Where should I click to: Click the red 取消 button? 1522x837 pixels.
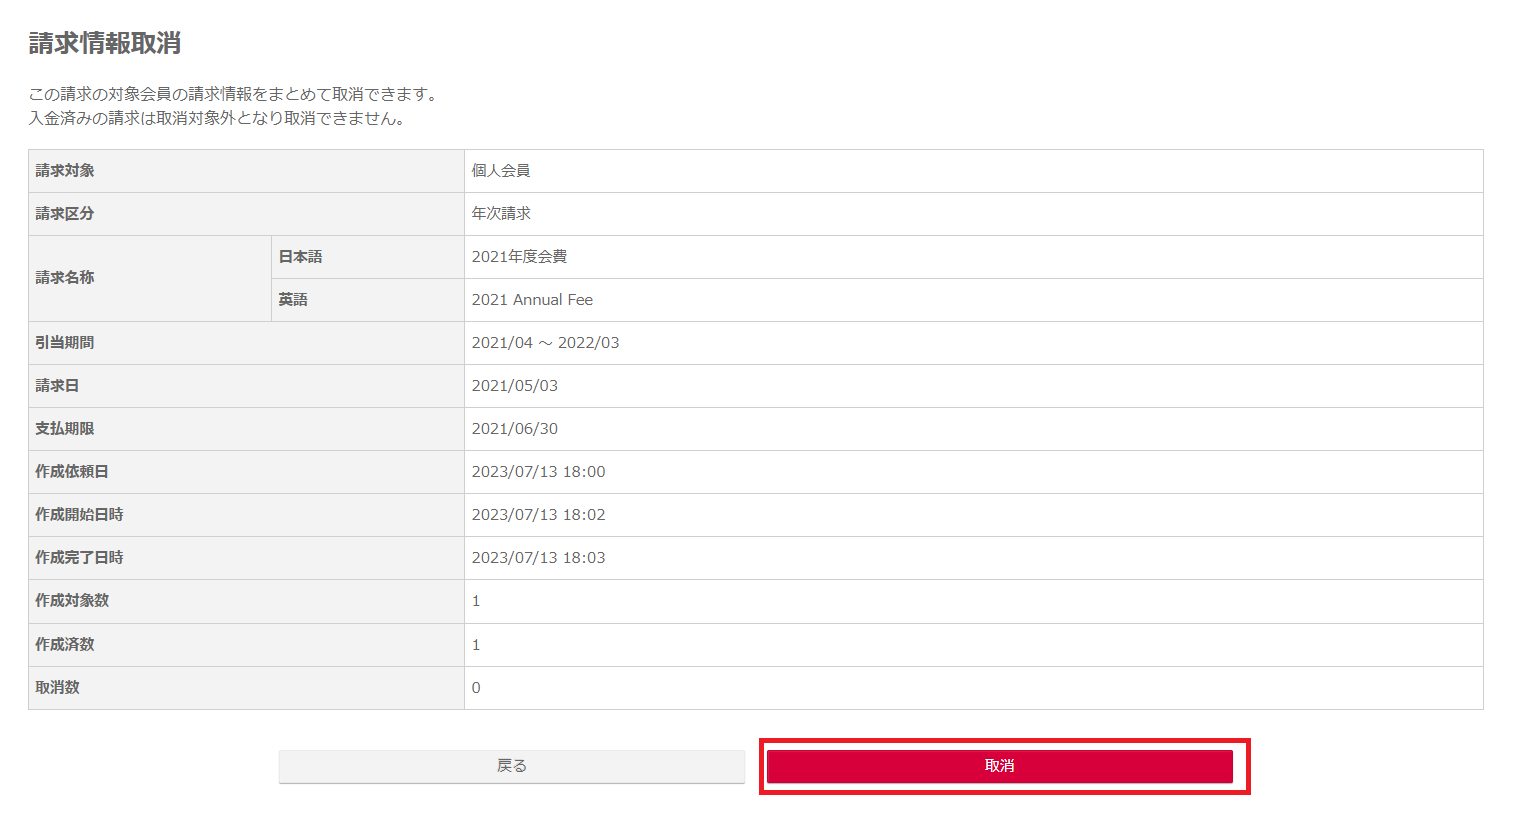pos(999,766)
